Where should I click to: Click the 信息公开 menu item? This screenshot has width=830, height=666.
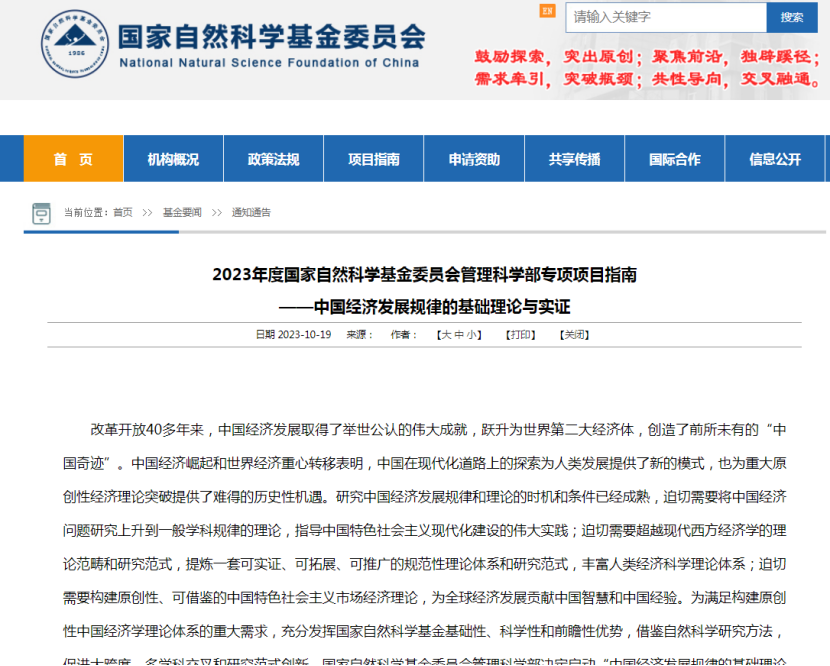775,159
